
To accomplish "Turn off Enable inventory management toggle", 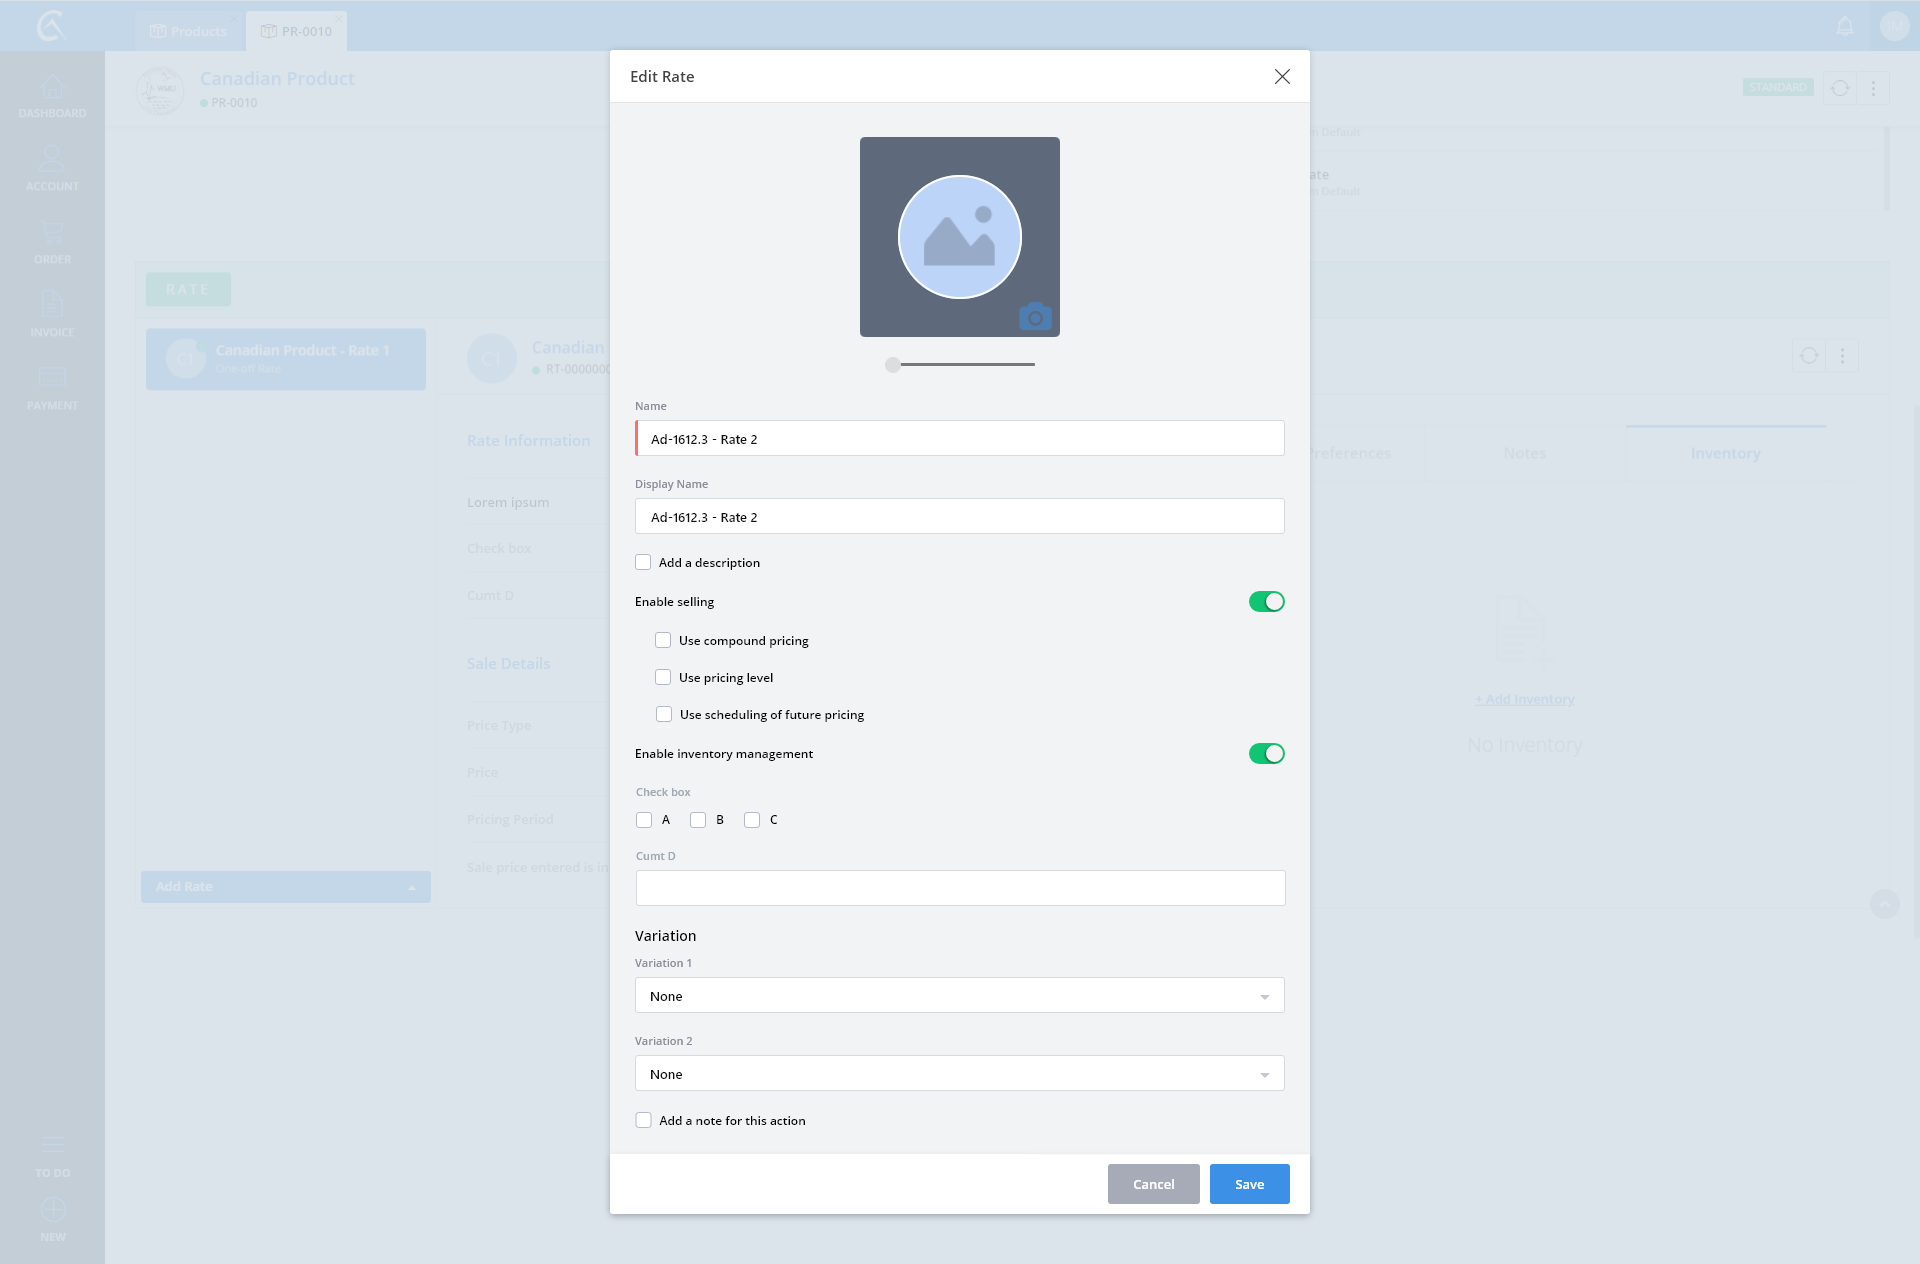I will (1266, 754).
